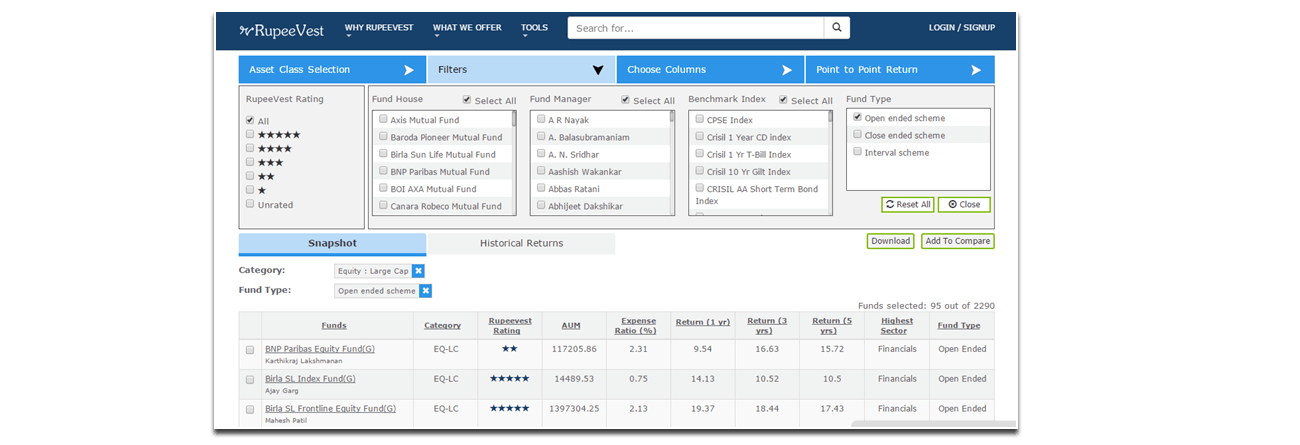The image size is (1300, 445).
Task: Check the three-star rating checkbox
Action: tap(250, 162)
